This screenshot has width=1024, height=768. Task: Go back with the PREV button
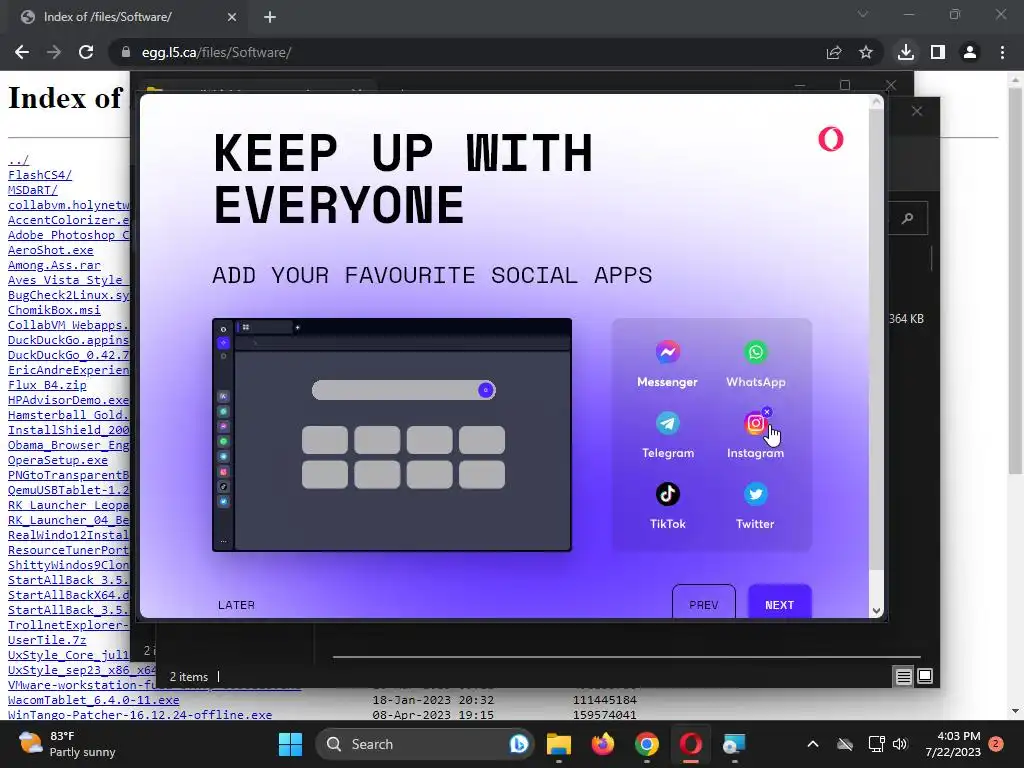(x=704, y=602)
